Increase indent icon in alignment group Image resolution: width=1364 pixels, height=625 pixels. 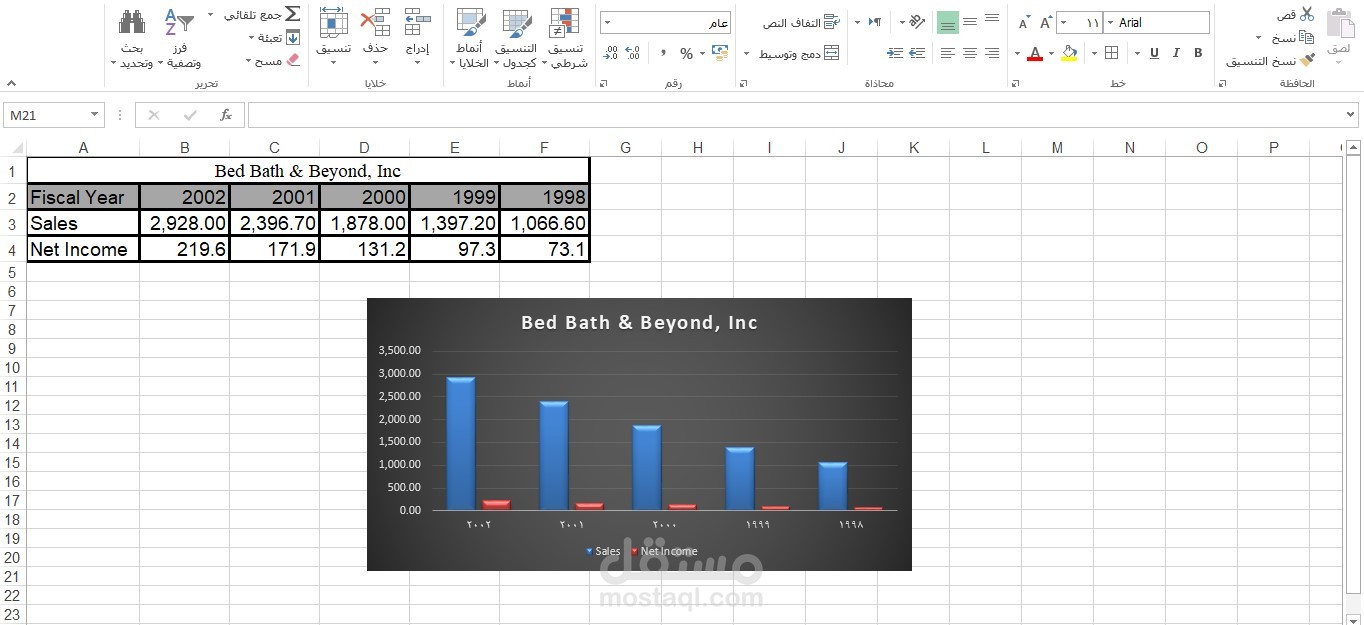(x=895, y=53)
